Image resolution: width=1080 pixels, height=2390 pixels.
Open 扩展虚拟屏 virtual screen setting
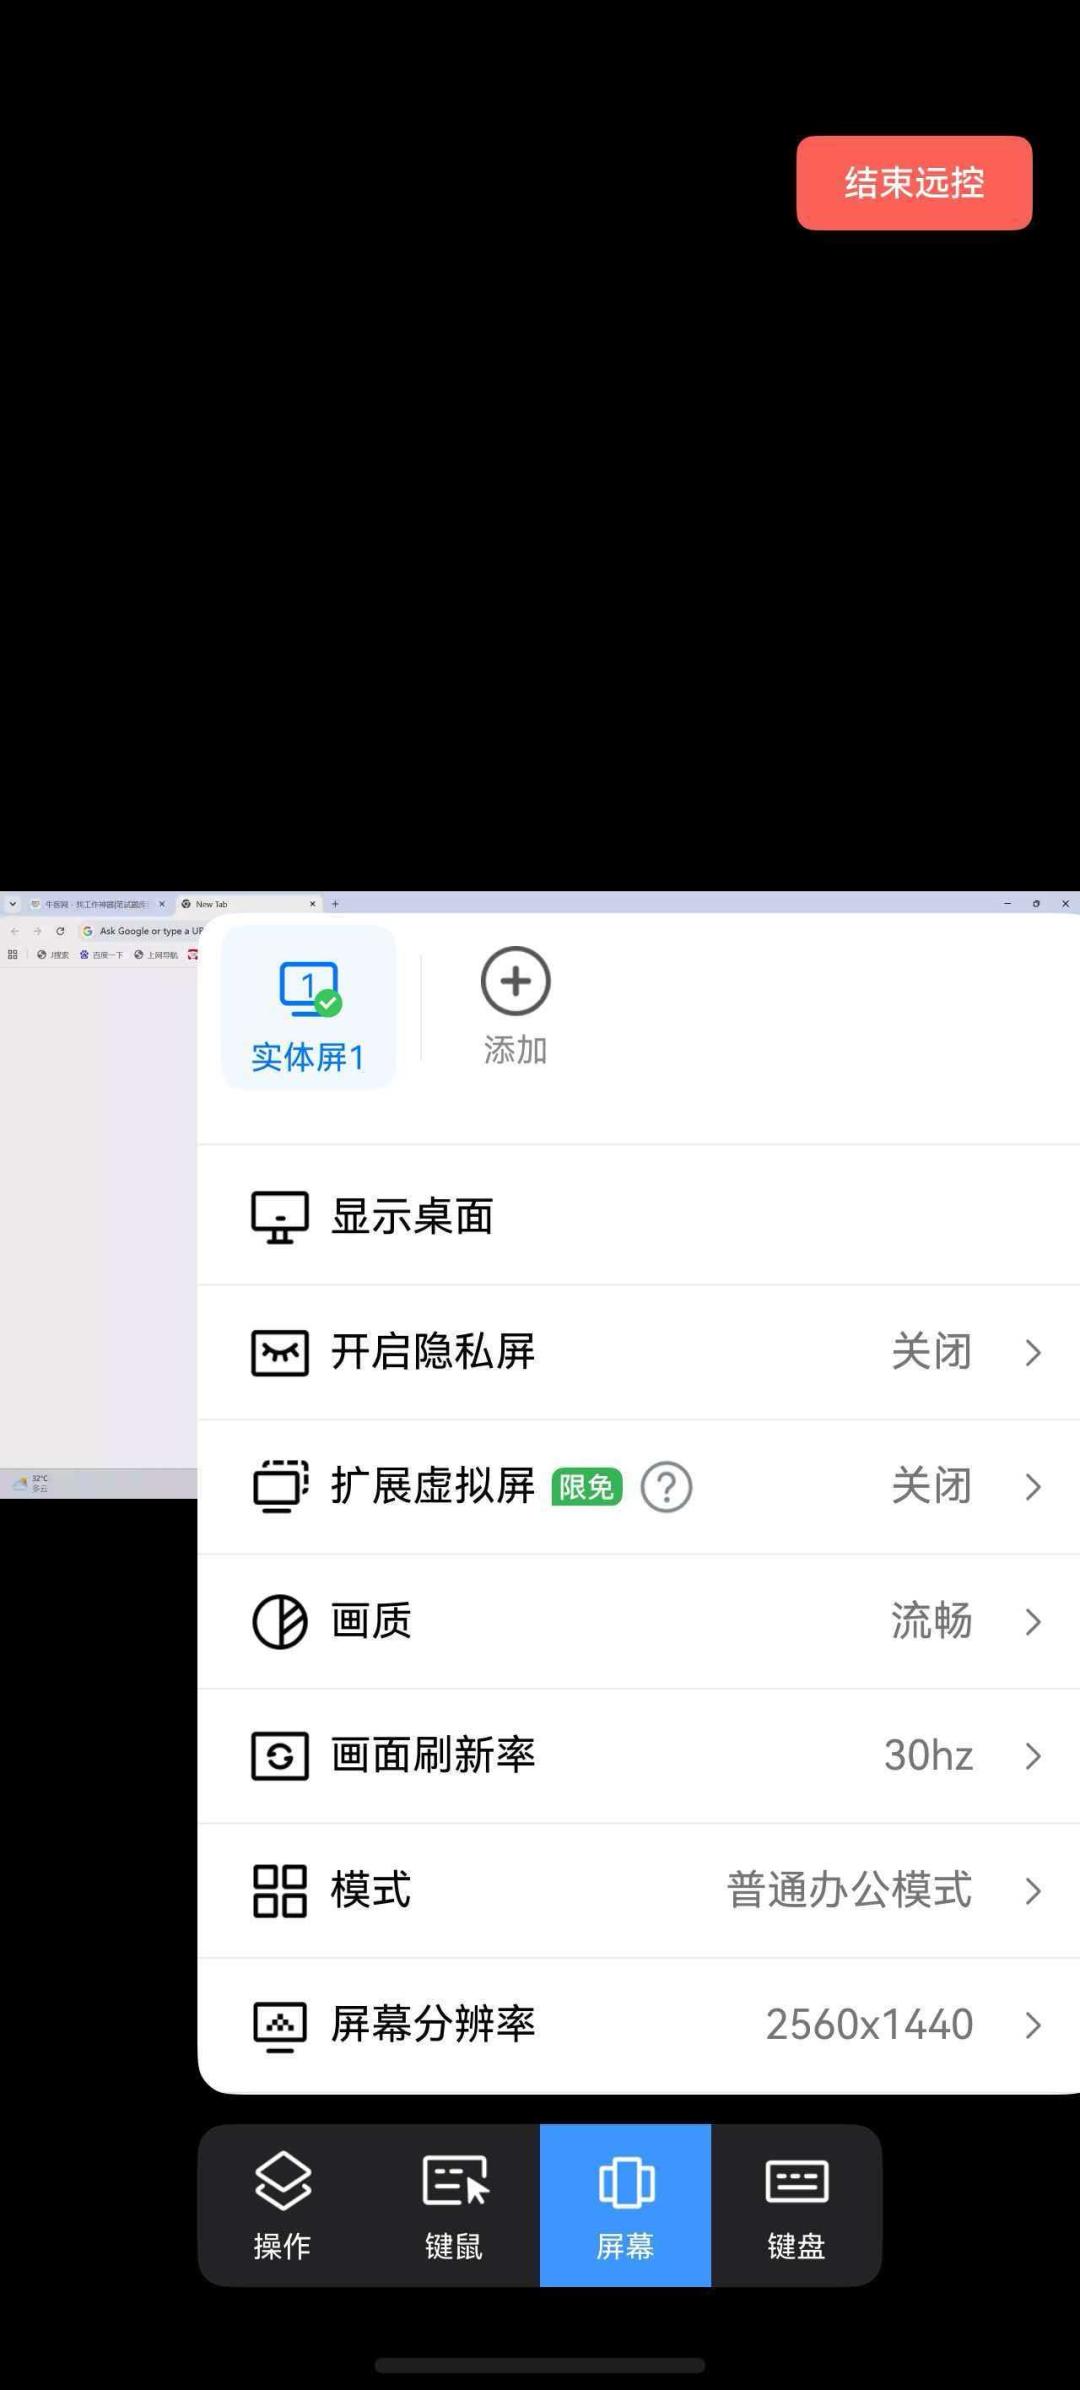638,1486
